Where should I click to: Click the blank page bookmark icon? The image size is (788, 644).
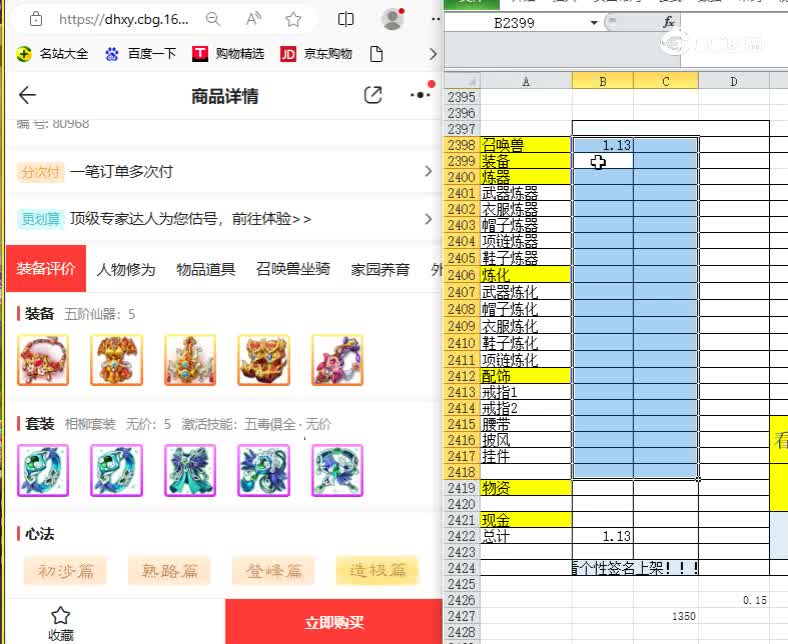(x=376, y=53)
